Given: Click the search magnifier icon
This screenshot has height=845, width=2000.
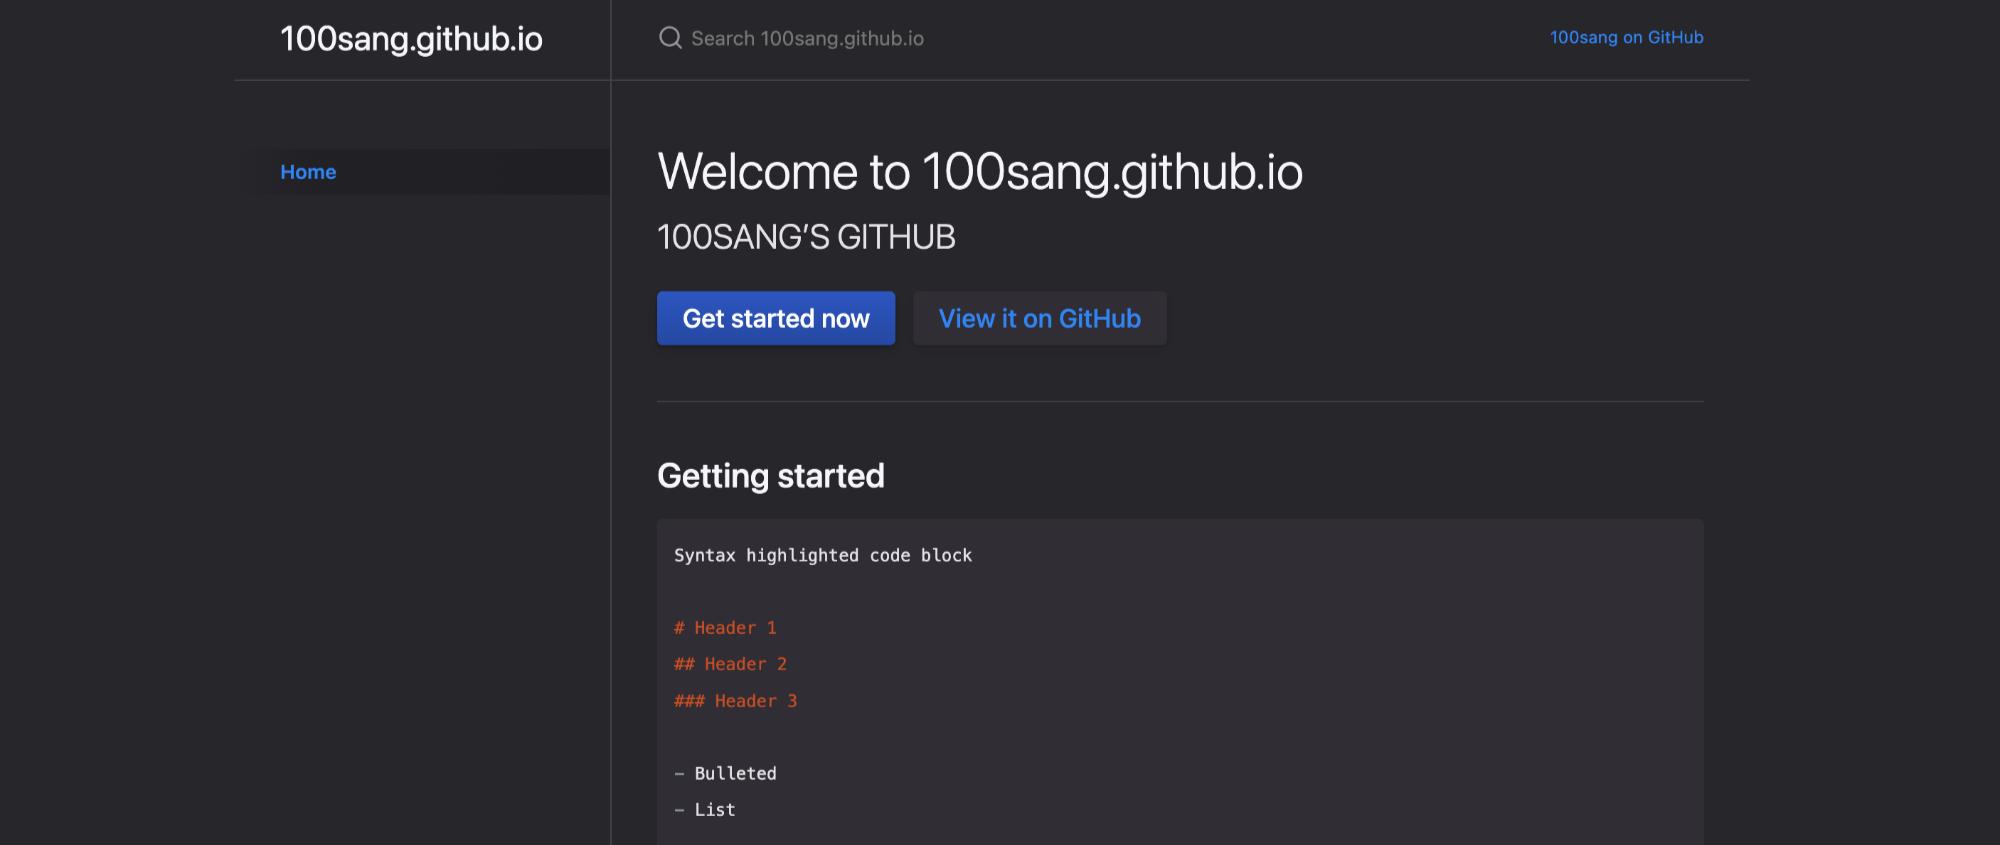Looking at the screenshot, I should pyautogui.click(x=670, y=38).
